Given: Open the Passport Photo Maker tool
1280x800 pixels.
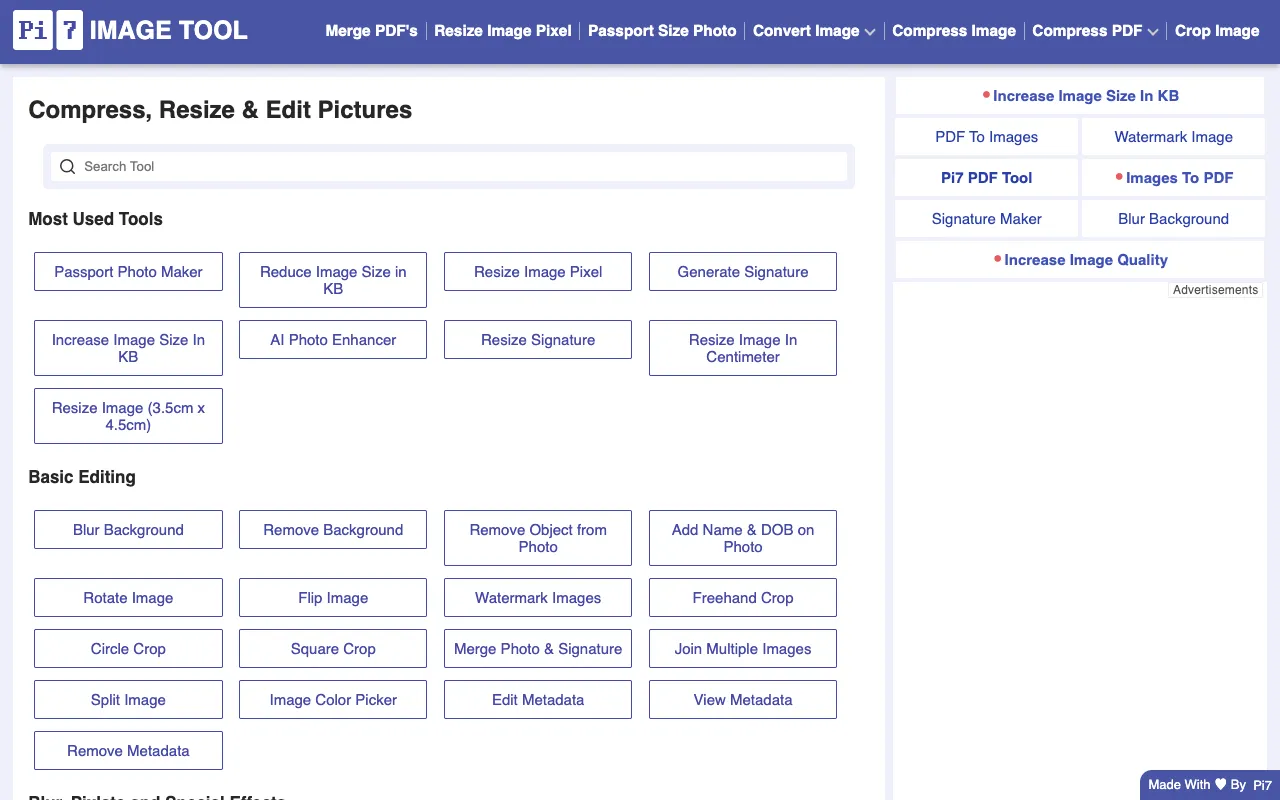Looking at the screenshot, I should pyautogui.click(x=128, y=271).
